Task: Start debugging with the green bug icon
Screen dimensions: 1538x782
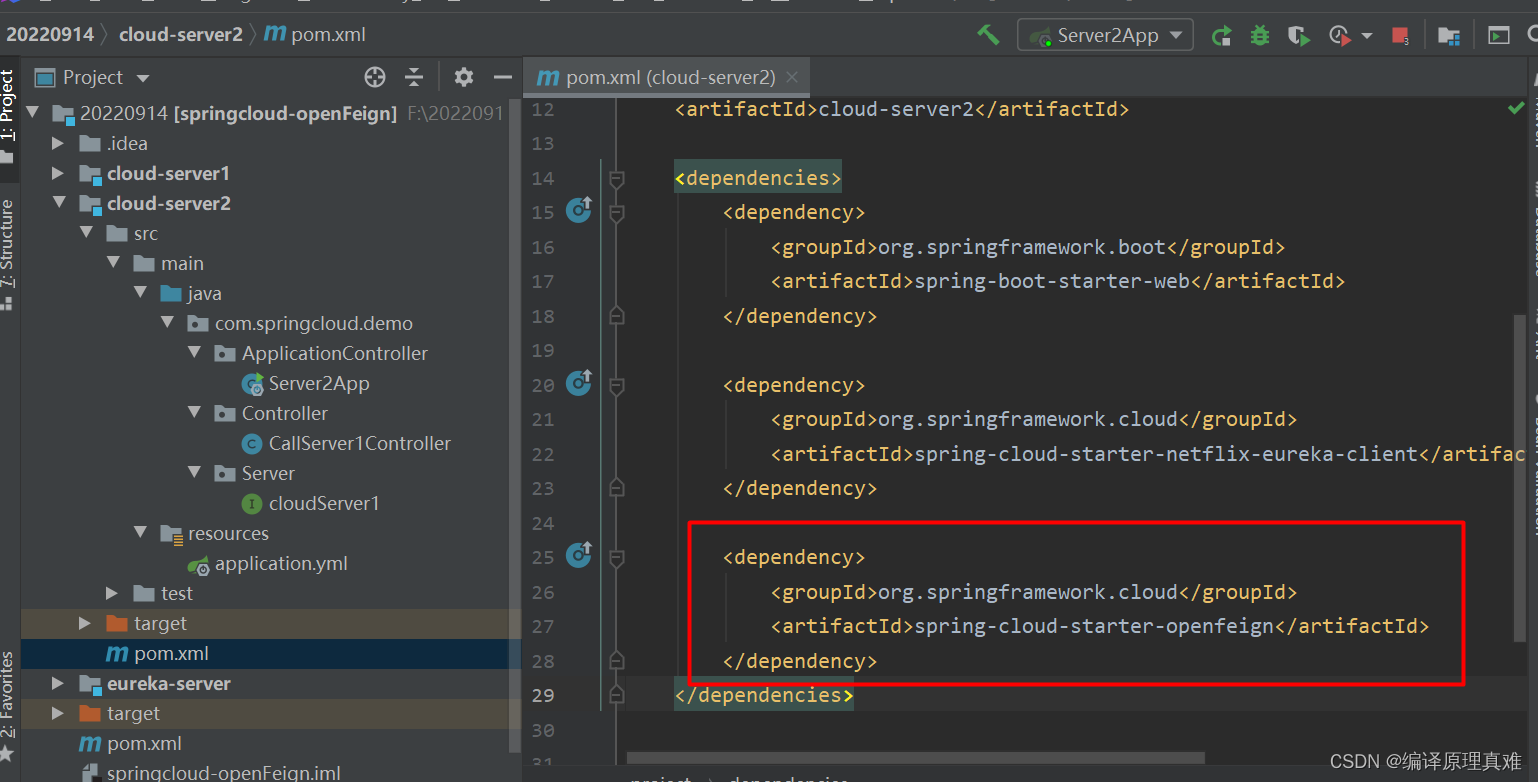Action: (x=1260, y=36)
